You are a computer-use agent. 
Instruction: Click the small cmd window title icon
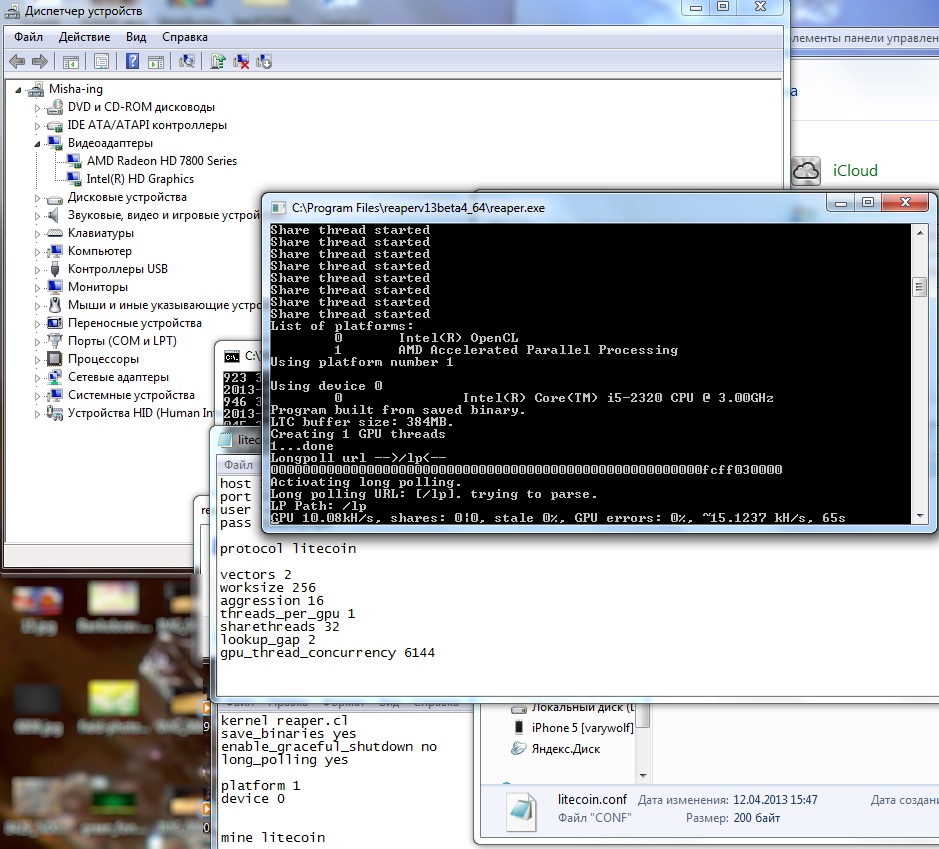point(232,357)
